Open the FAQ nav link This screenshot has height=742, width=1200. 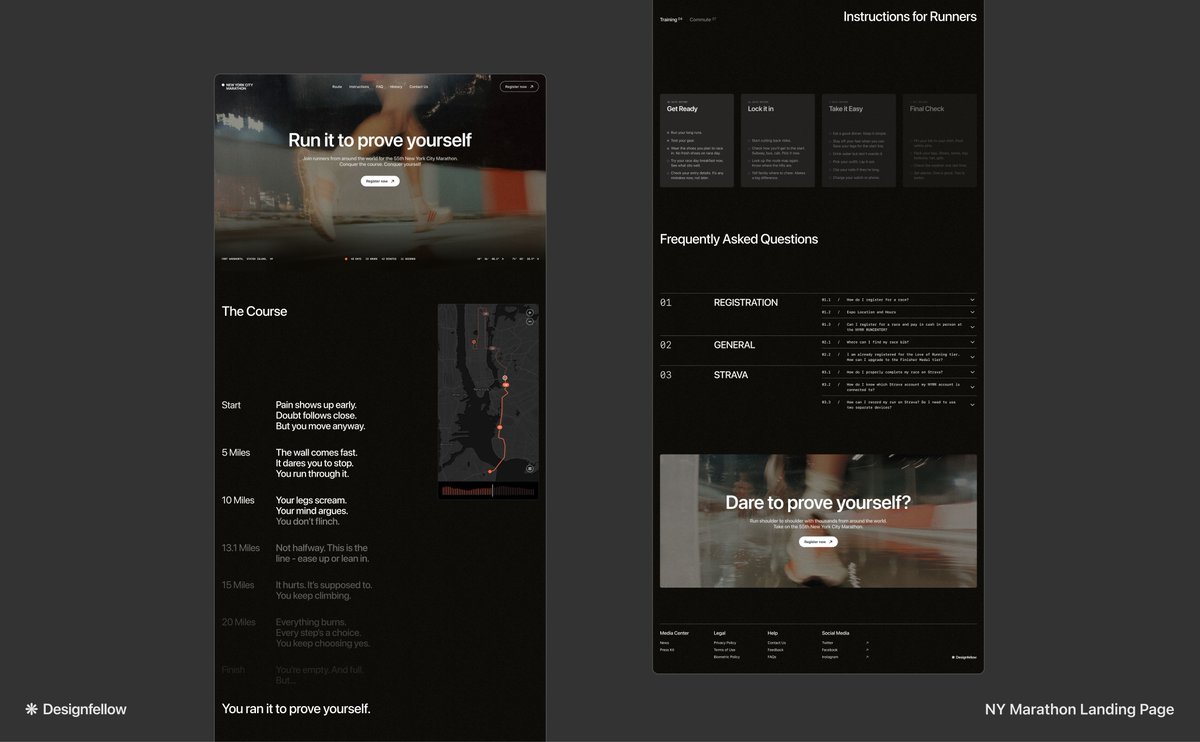click(x=380, y=87)
